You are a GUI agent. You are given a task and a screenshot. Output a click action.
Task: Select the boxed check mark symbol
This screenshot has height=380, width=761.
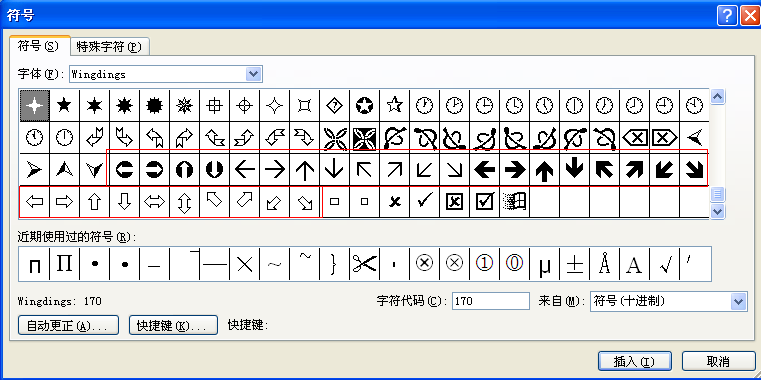[x=485, y=201]
